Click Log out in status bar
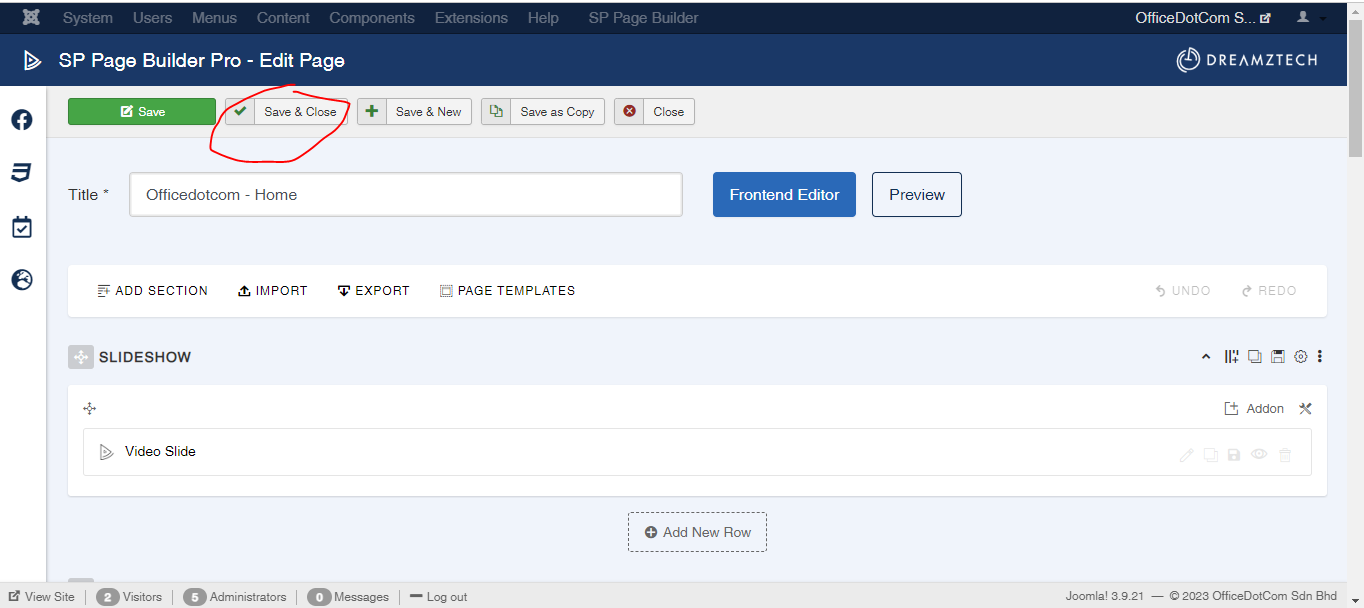 pyautogui.click(x=439, y=597)
